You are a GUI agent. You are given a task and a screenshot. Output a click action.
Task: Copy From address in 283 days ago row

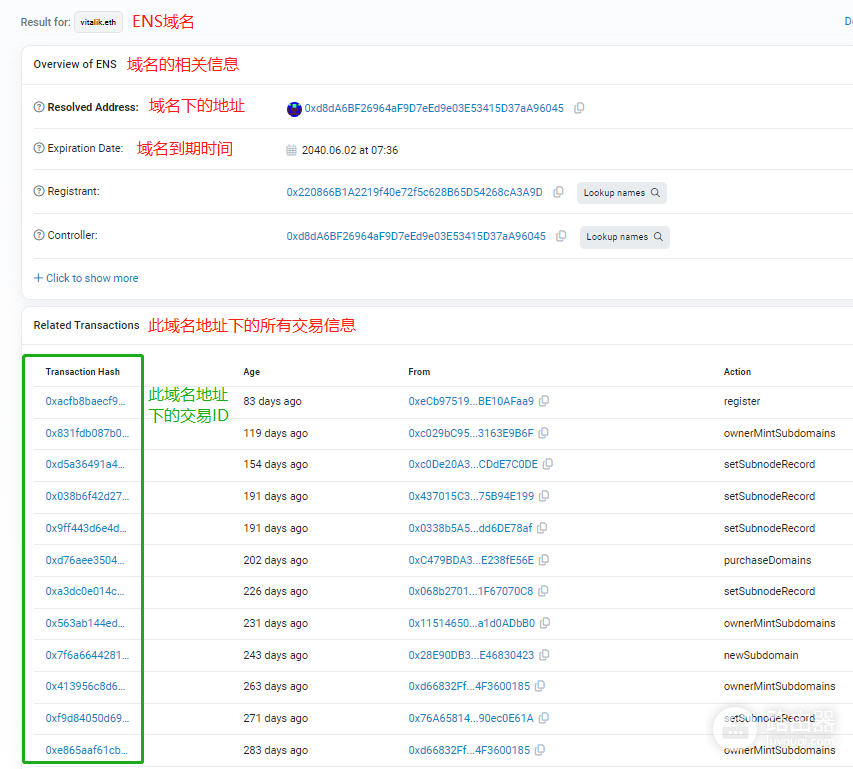coord(540,750)
